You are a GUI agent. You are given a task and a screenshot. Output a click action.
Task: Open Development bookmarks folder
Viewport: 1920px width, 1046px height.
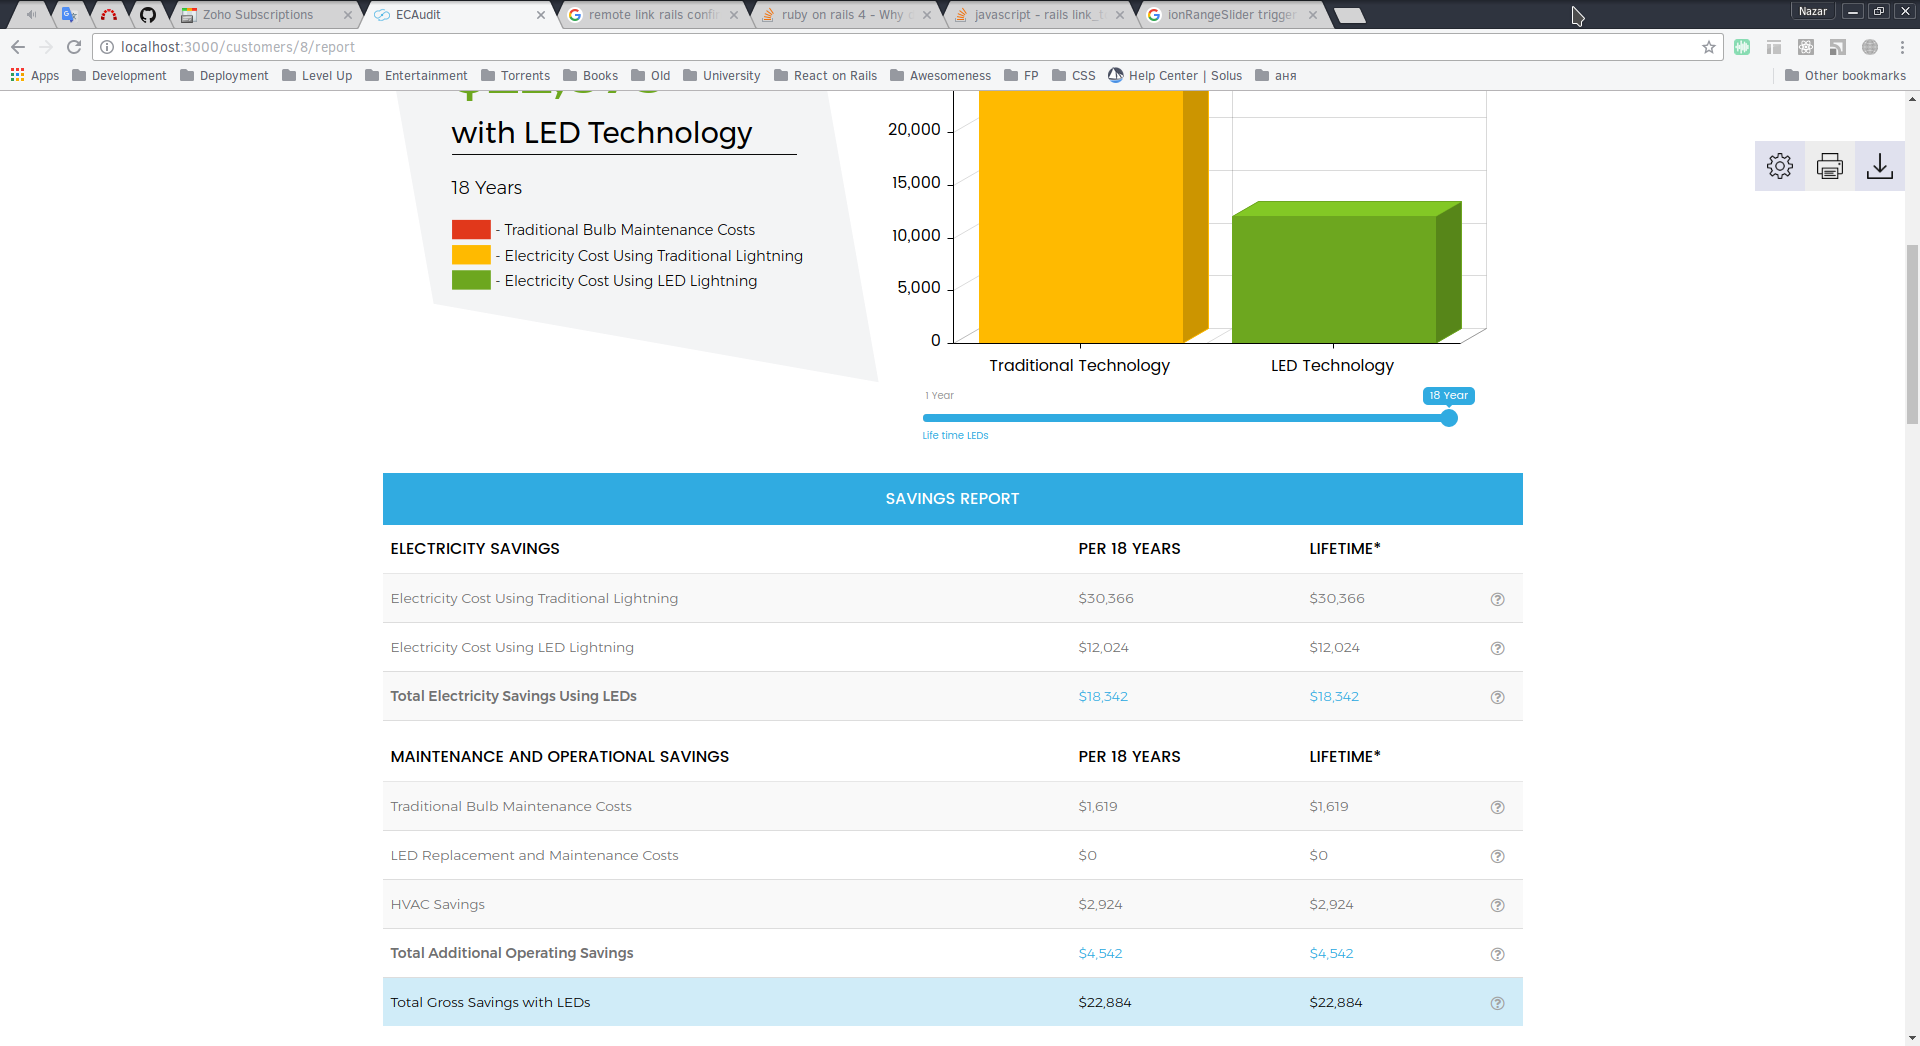click(x=119, y=76)
